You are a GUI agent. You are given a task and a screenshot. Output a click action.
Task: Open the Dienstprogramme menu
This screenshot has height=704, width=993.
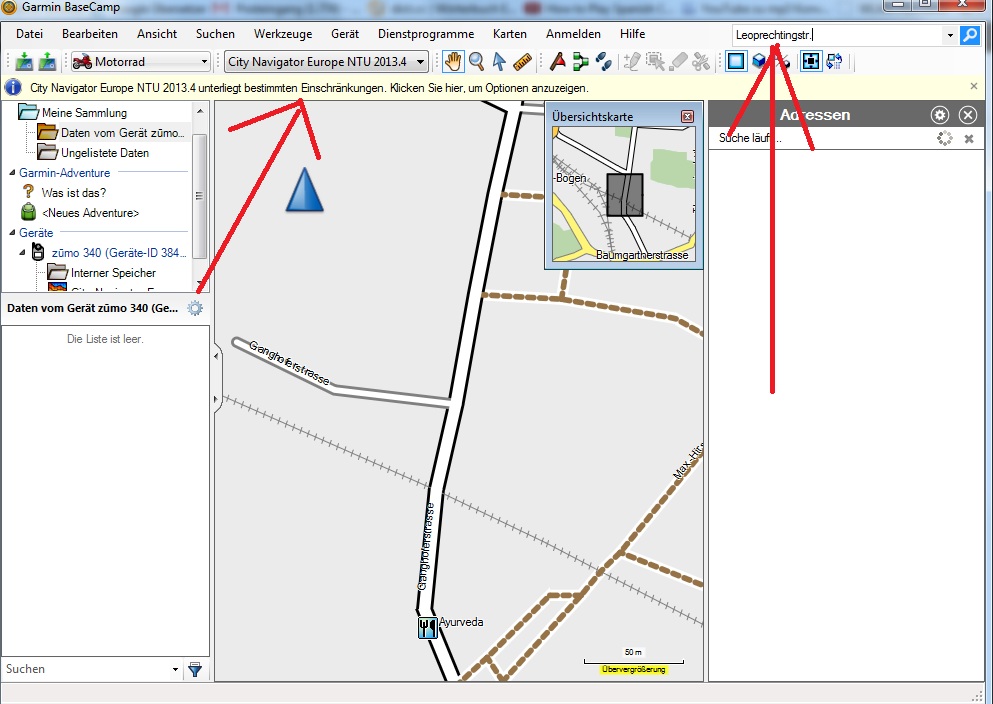point(426,34)
